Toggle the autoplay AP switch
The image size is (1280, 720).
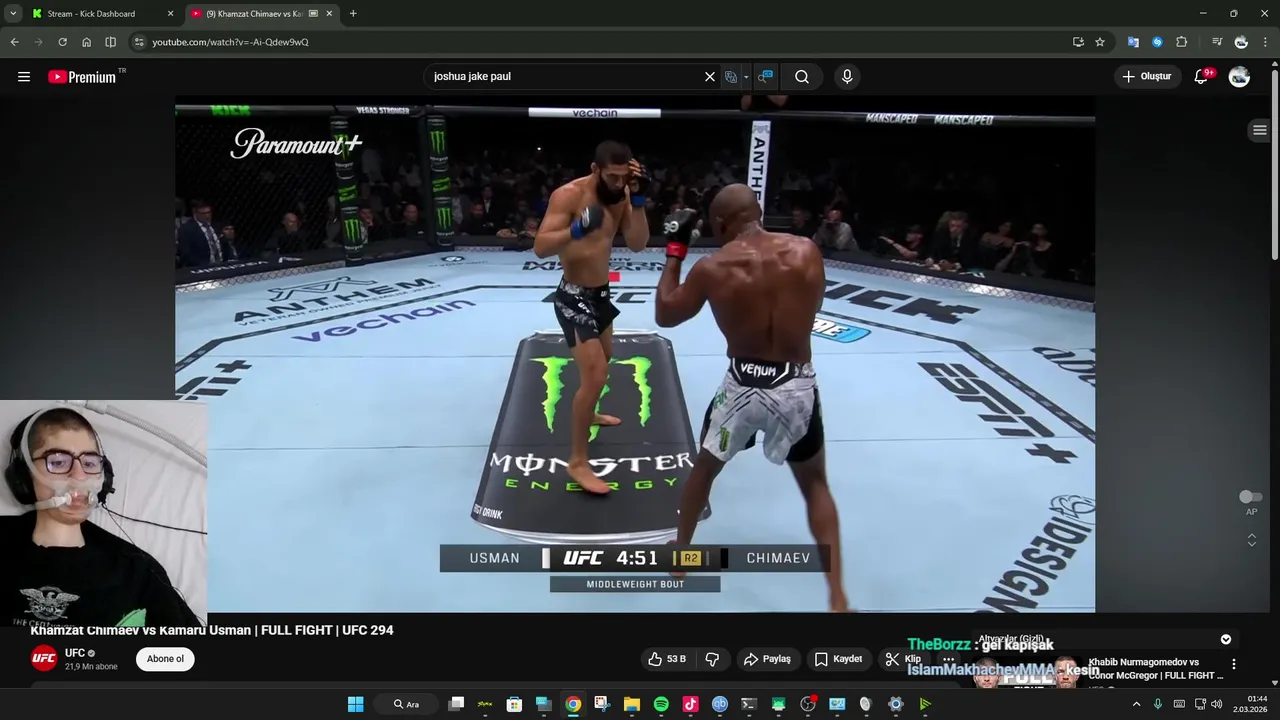point(1250,497)
